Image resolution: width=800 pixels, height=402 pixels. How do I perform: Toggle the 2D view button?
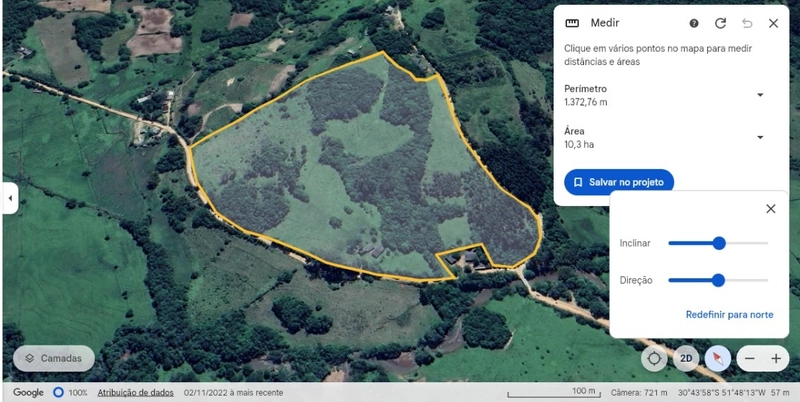(x=686, y=358)
